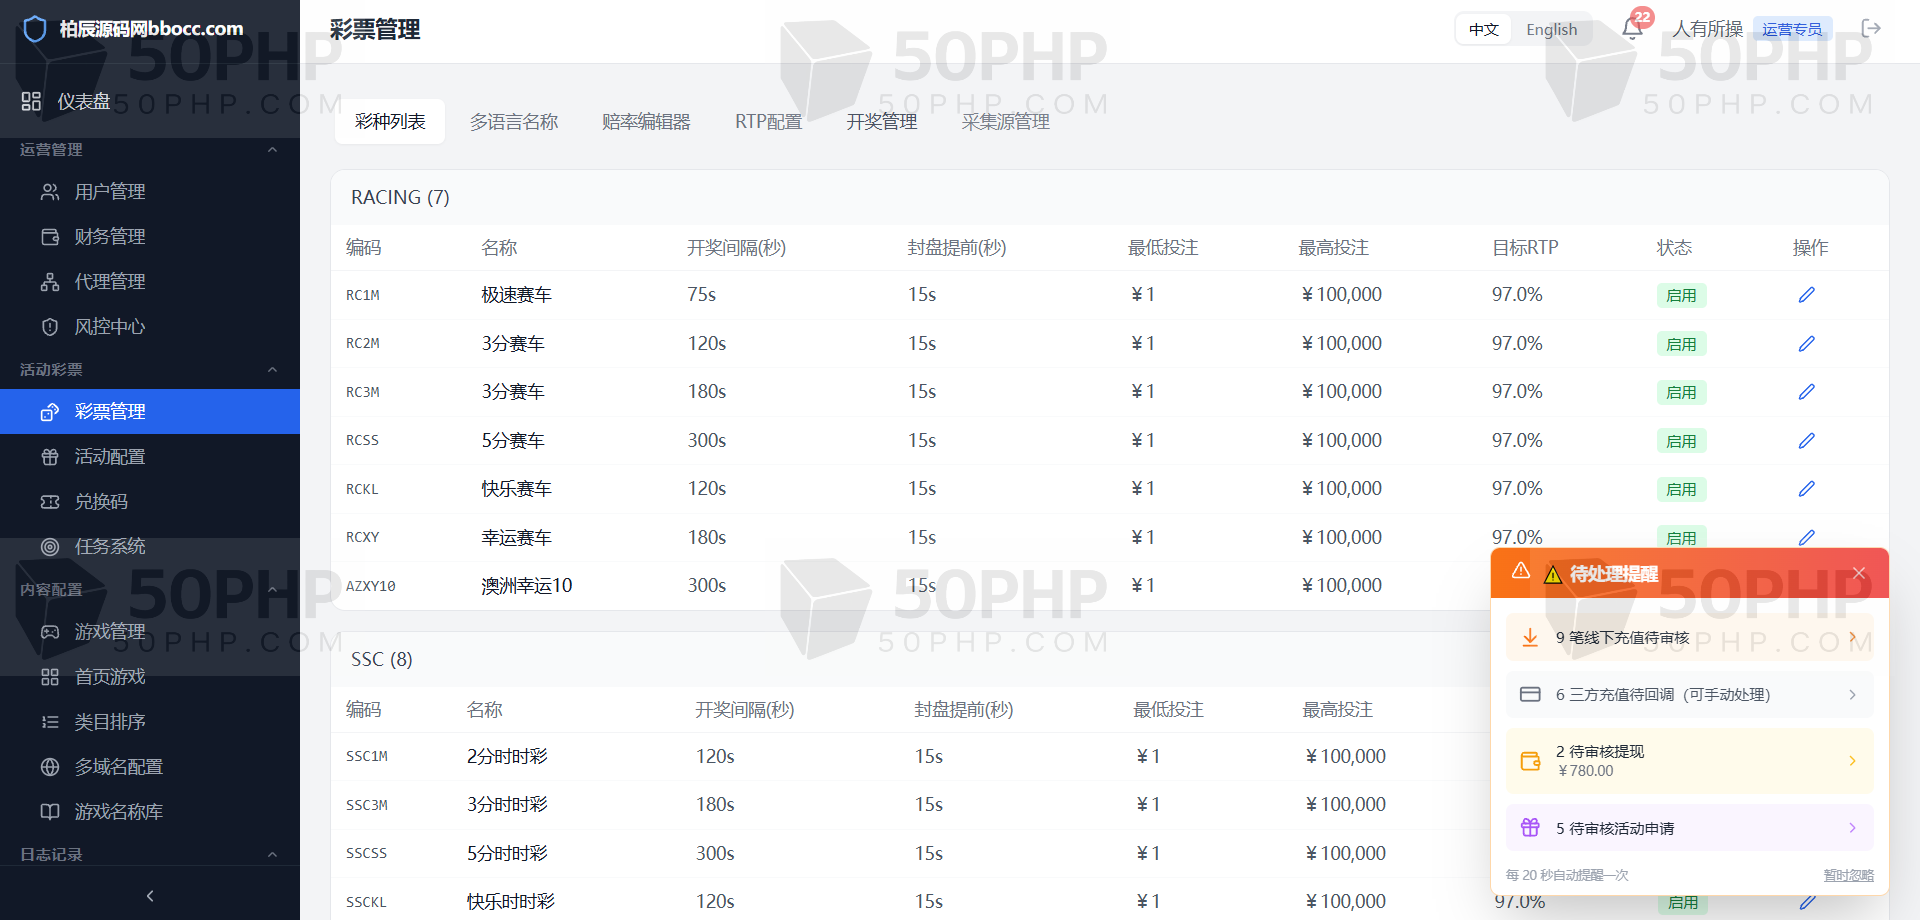1920x920 pixels.
Task: Open the 9 笔线下充值待审核 reminder
Action: click(x=1689, y=638)
